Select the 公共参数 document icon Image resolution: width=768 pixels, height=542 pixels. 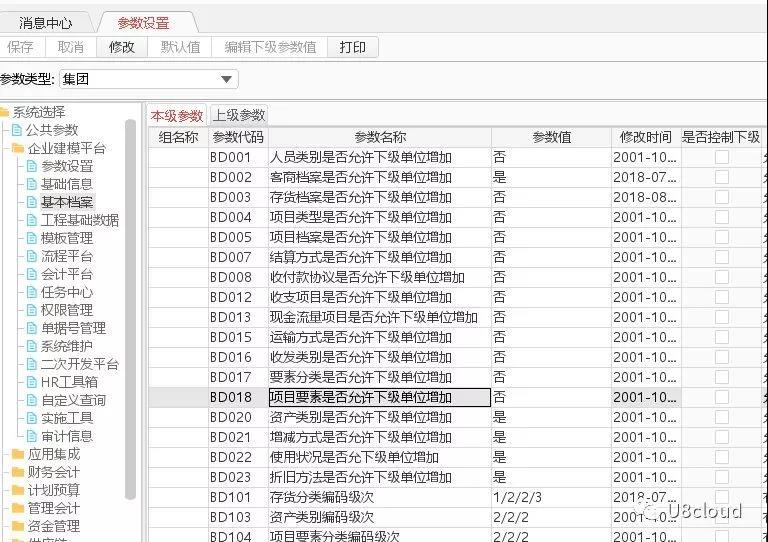coord(17,130)
